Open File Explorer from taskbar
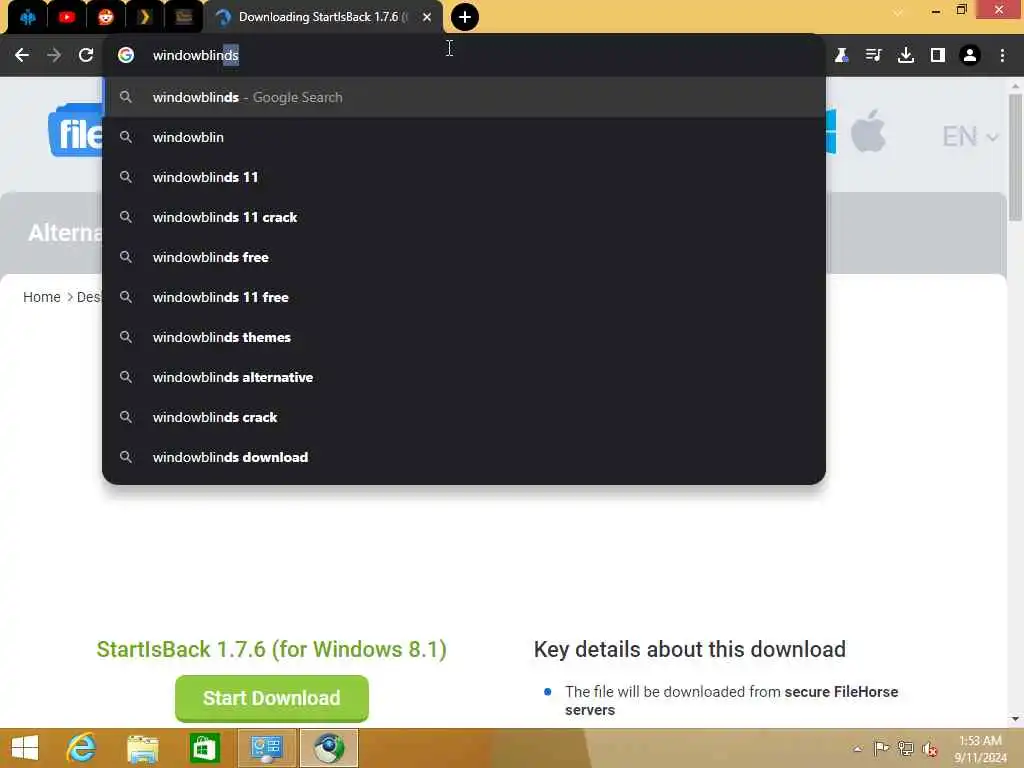Image resolution: width=1024 pixels, height=768 pixels. click(x=143, y=748)
